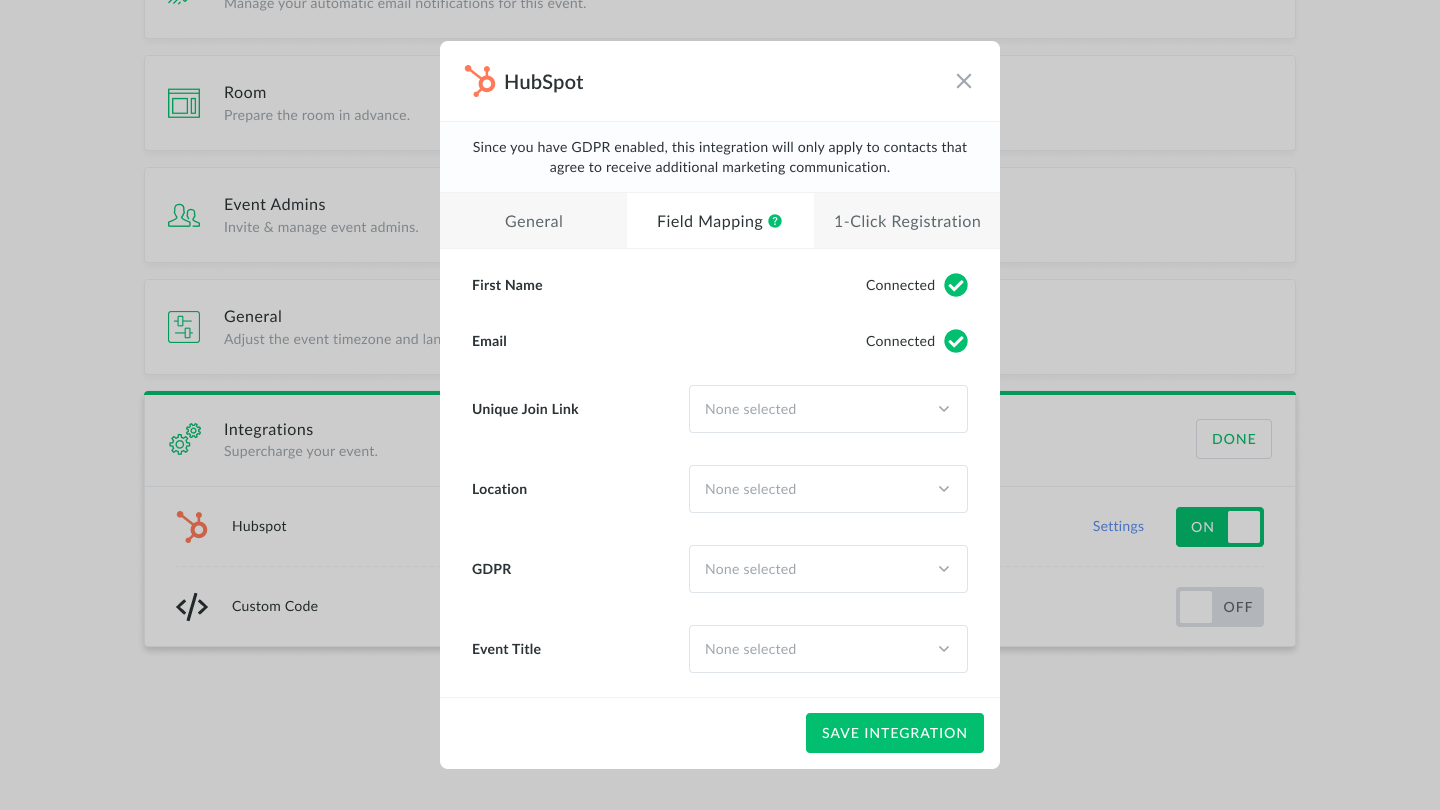The width and height of the screenshot is (1440, 810).
Task: Enable the Custom Code toggle
Action: coord(1219,607)
